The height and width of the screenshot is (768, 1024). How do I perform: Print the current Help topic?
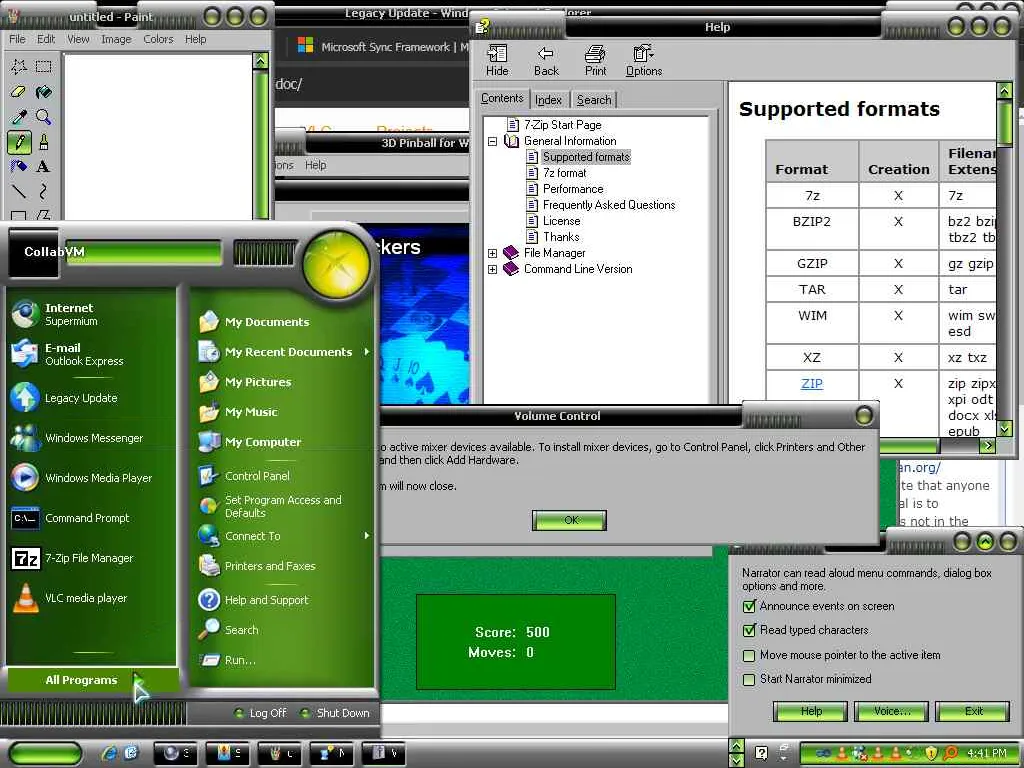pyautogui.click(x=595, y=61)
